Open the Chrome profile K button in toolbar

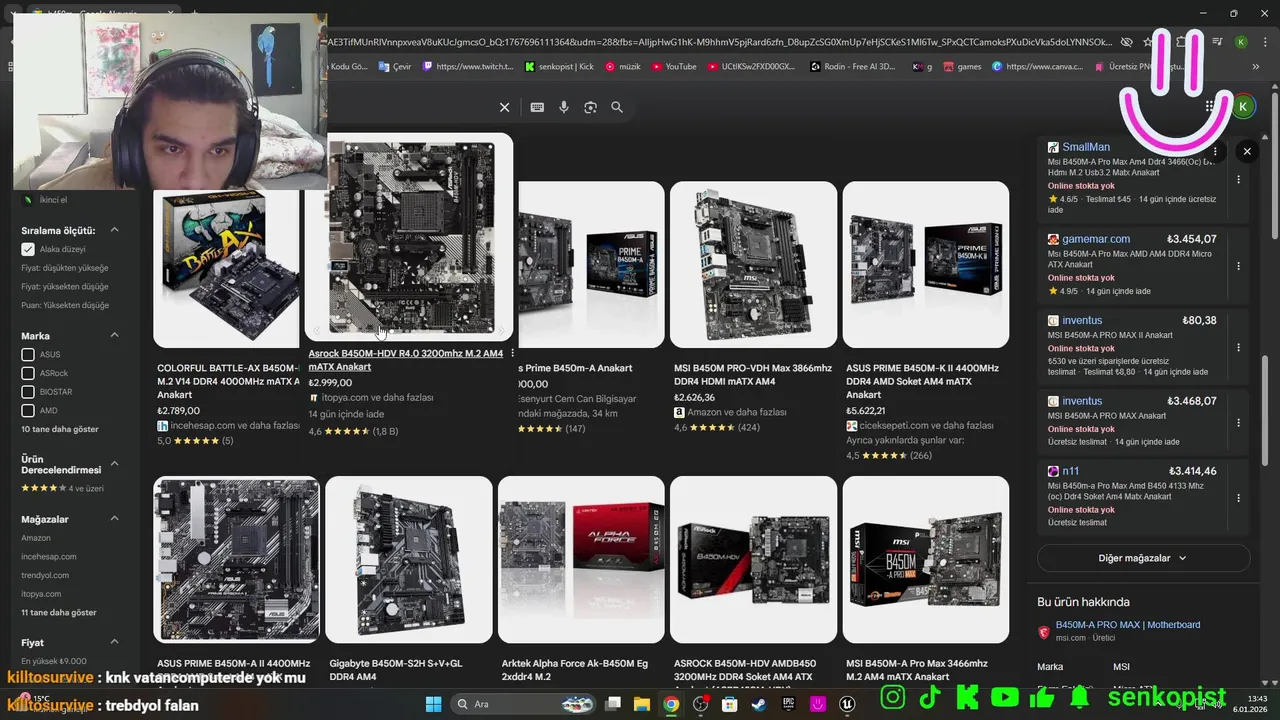1241,42
